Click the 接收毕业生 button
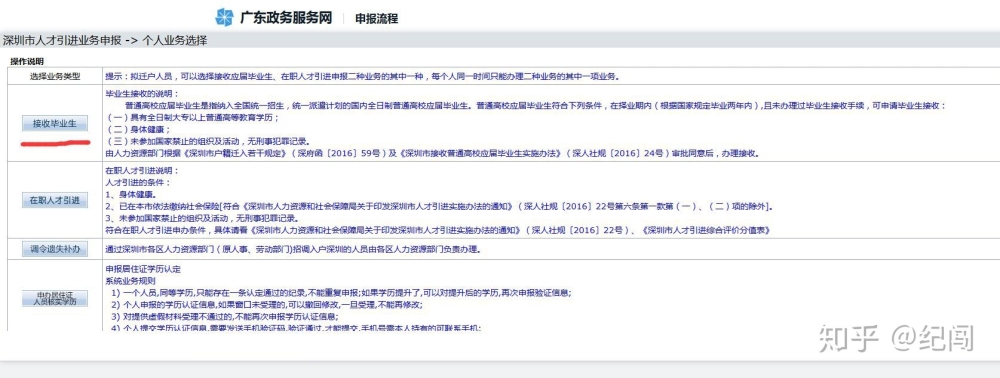This screenshot has width=1000, height=378. pos(54,123)
